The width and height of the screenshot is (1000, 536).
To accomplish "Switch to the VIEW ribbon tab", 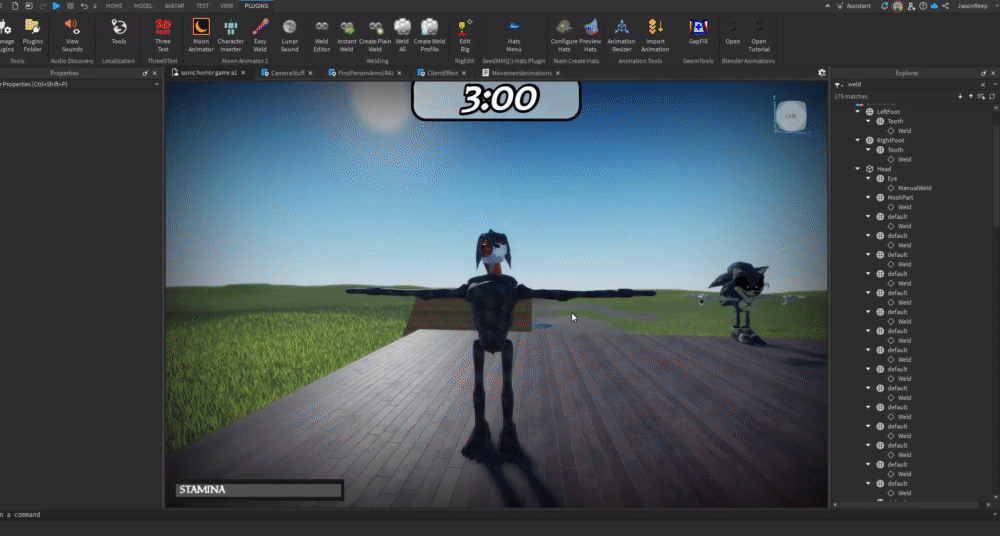I will pos(226,6).
